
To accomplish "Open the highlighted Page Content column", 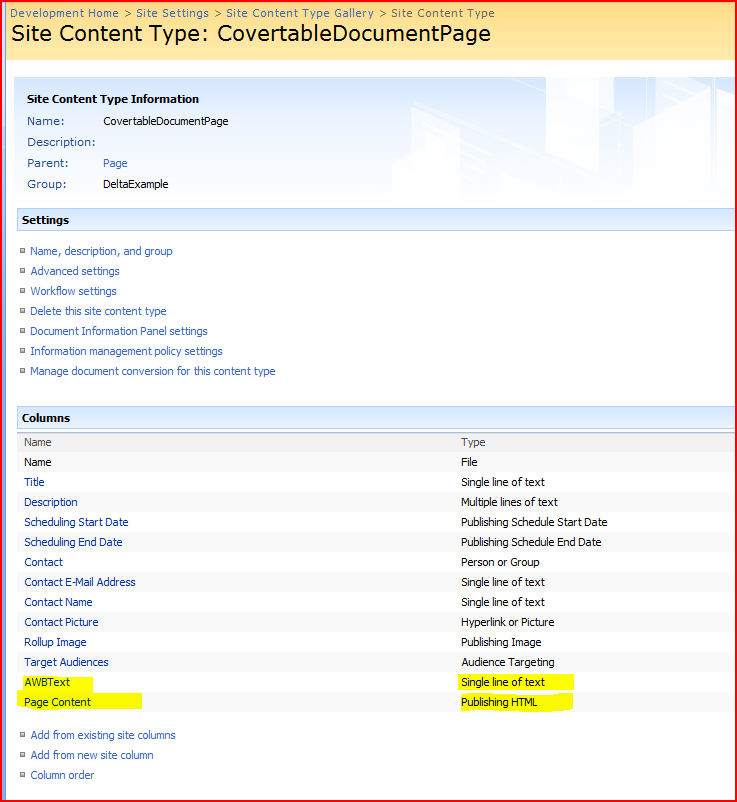I will click(57, 702).
